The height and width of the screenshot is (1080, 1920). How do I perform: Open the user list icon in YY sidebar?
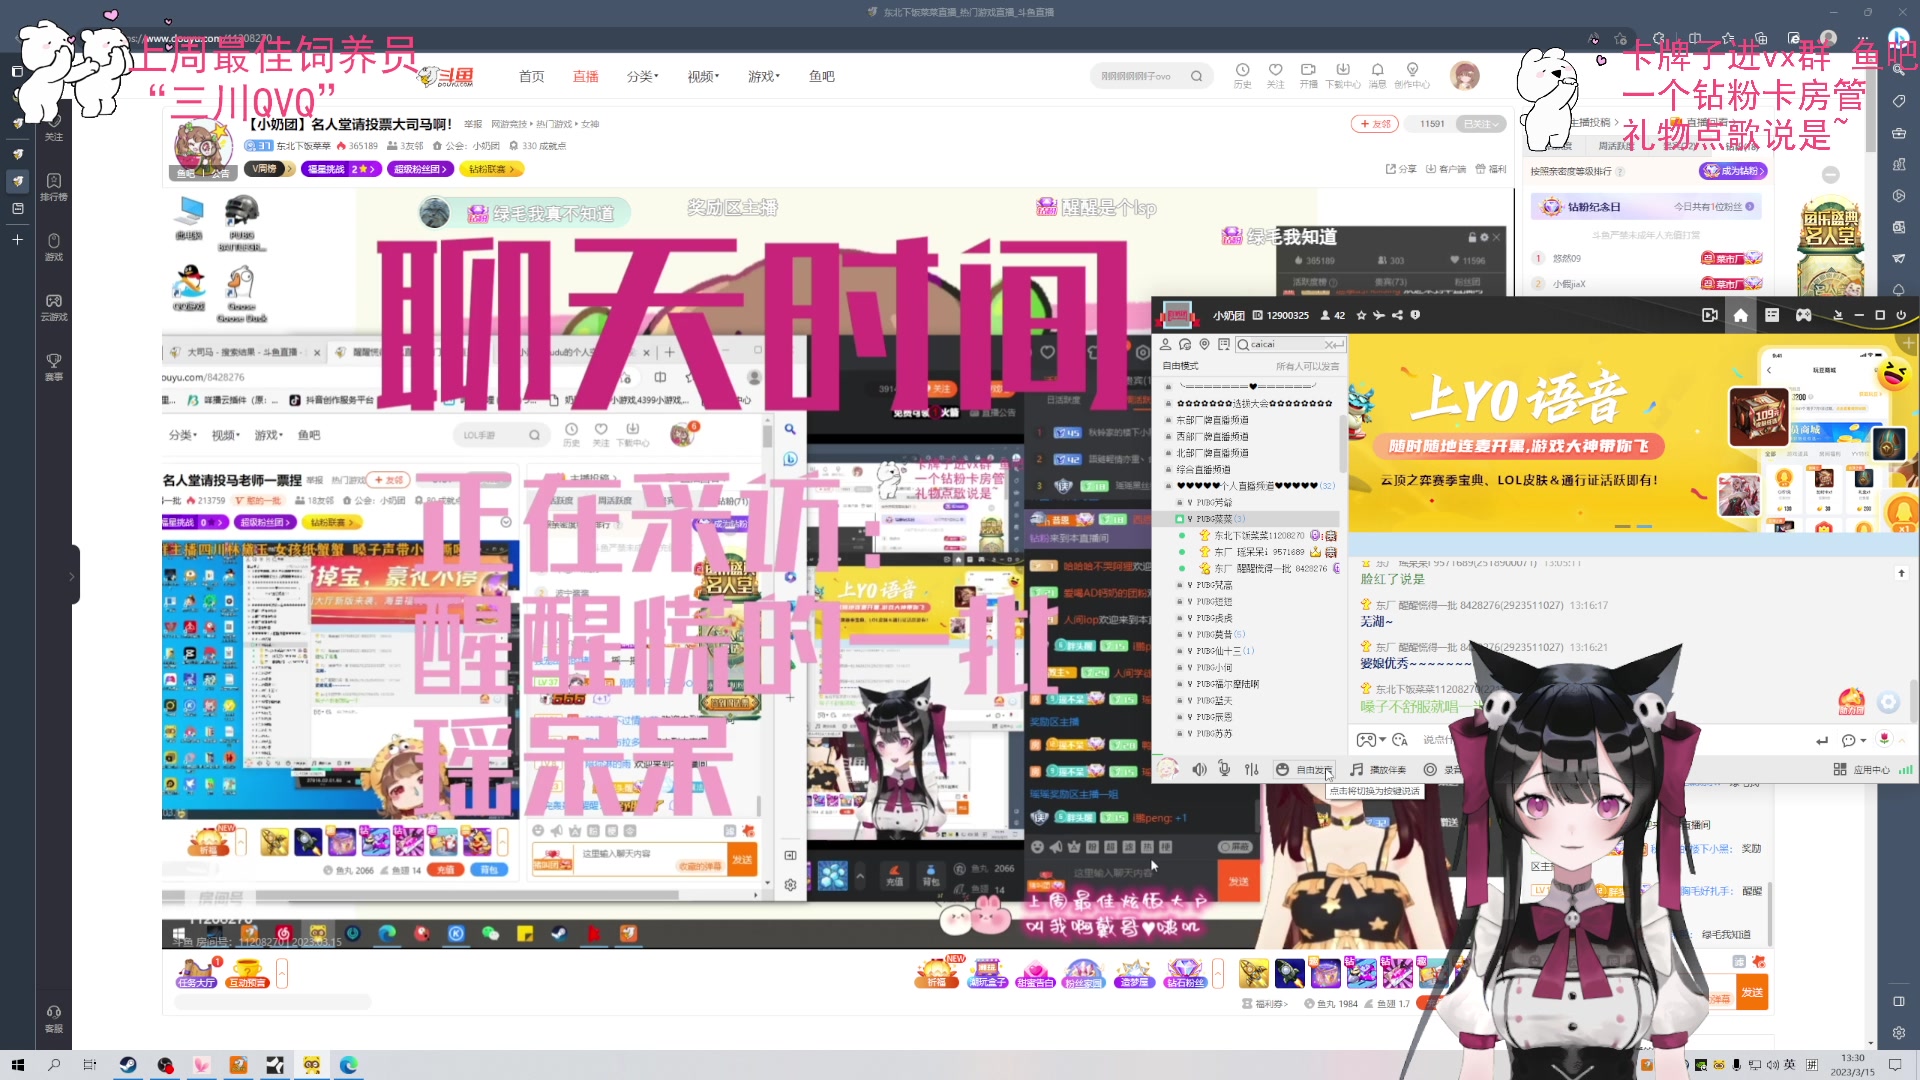click(x=1165, y=344)
